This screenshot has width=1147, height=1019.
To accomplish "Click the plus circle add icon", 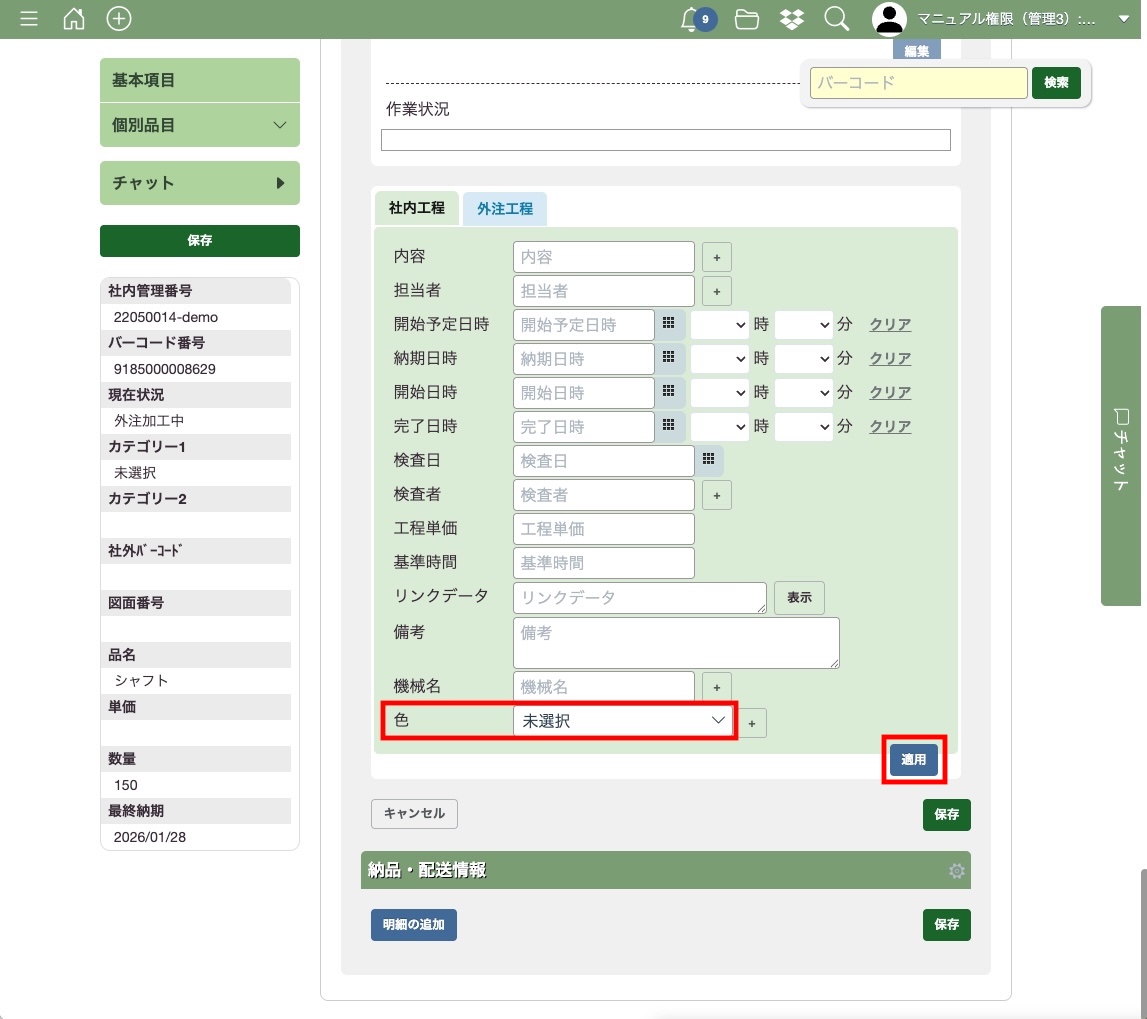I will tap(119, 19).
